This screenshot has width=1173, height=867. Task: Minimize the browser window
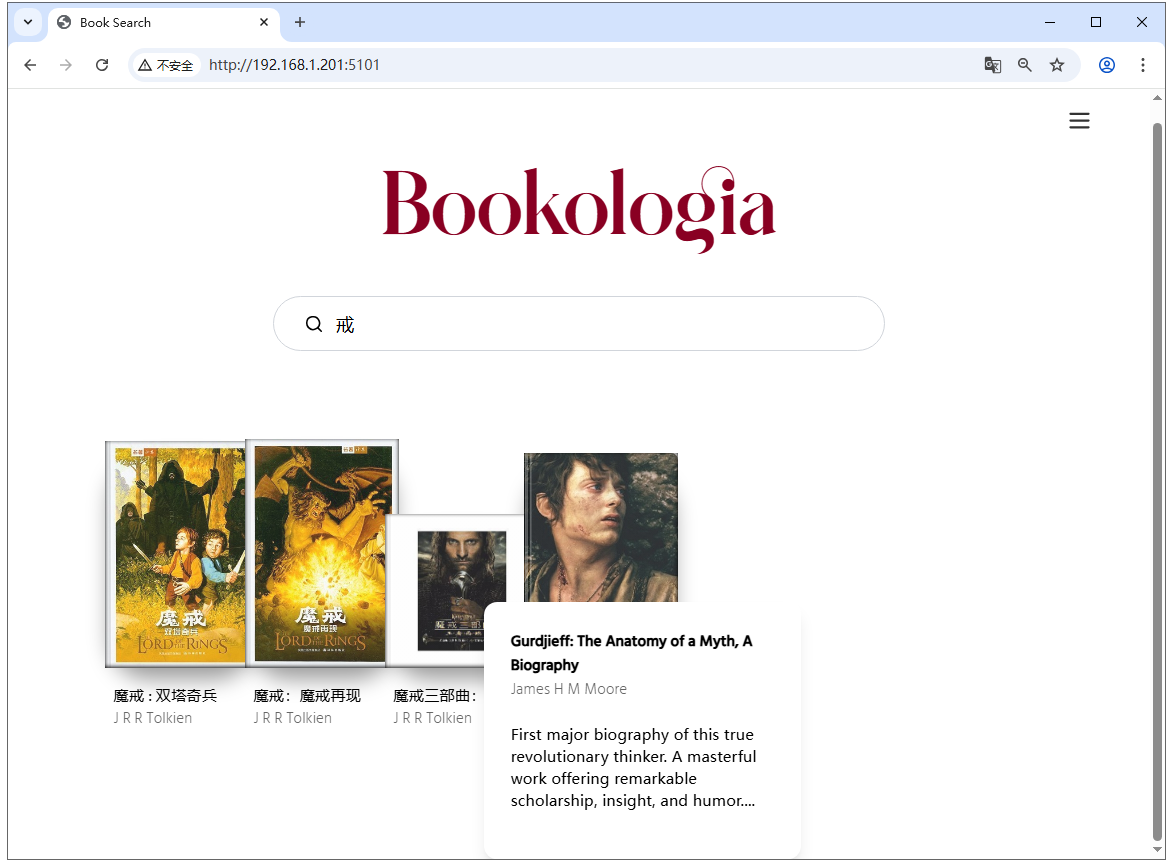(1050, 22)
